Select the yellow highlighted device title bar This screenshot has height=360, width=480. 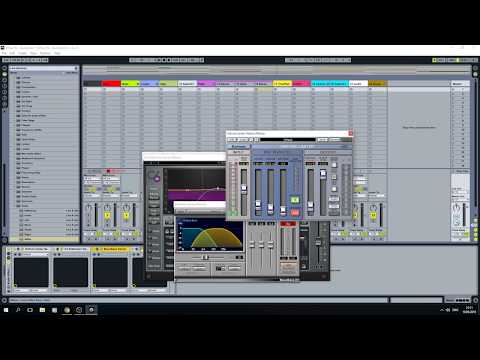pos(111,249)
